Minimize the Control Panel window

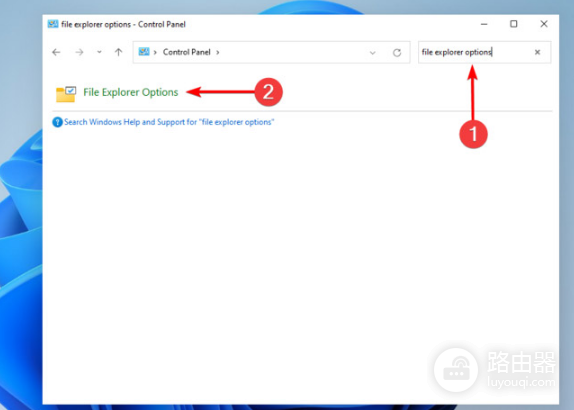[484, 24]
